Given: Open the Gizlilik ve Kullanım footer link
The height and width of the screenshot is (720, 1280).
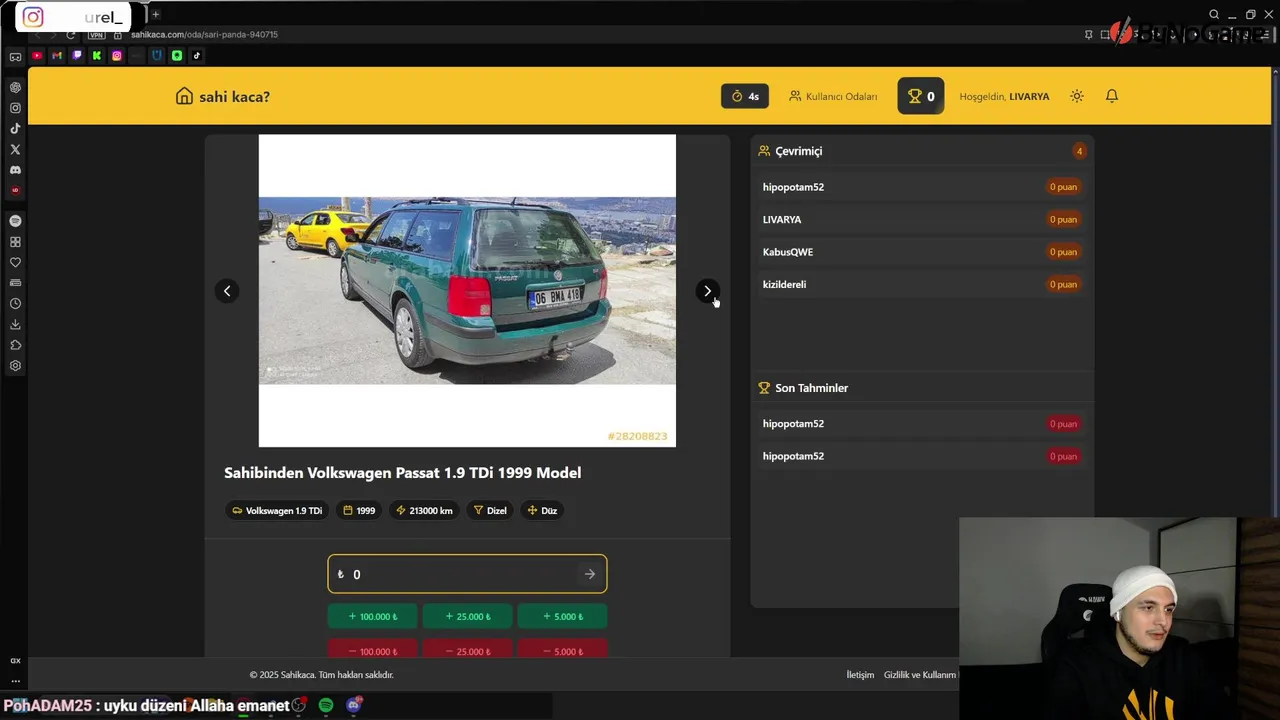Looking at the screenshot, I should [920, 675].
